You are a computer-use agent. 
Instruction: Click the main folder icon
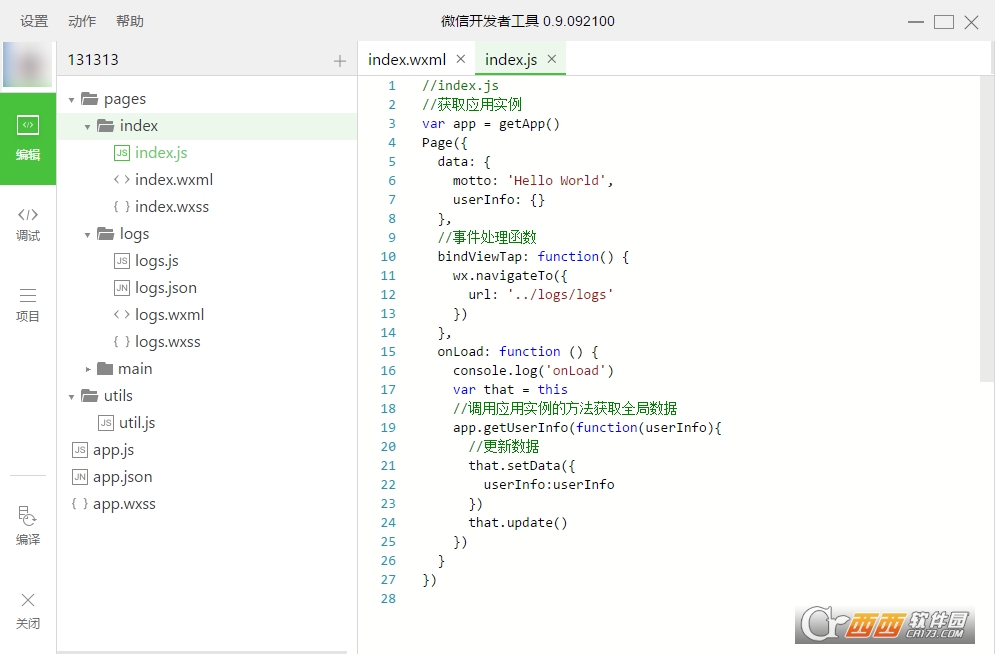(x=105, y=369)
